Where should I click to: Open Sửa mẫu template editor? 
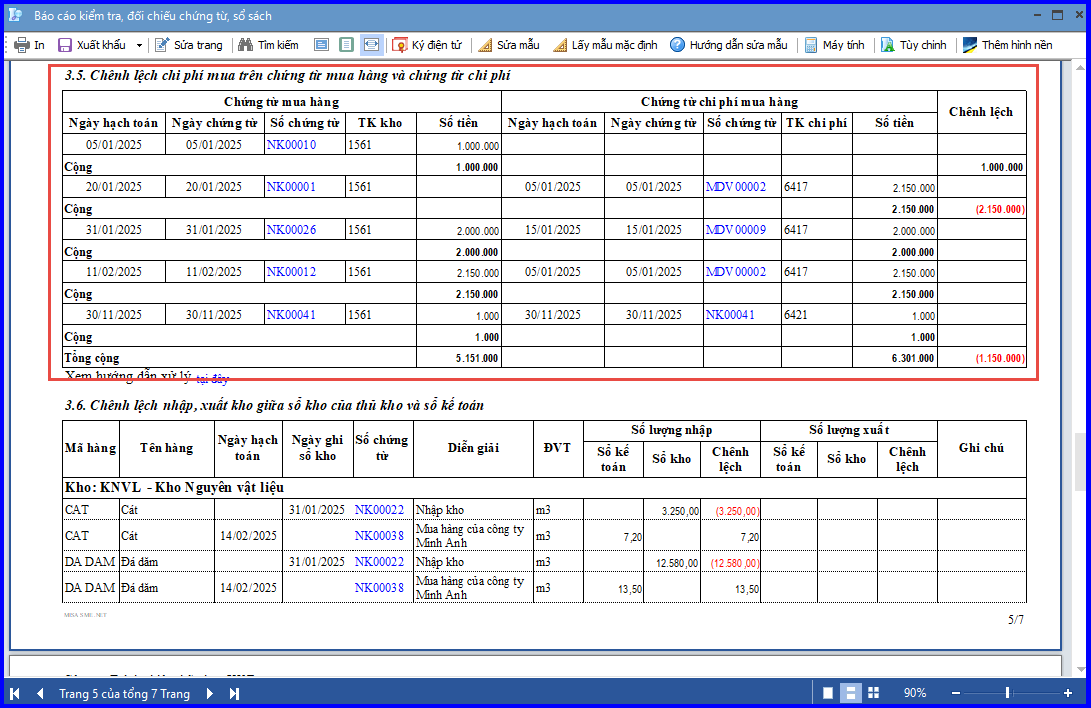point(509,45)
